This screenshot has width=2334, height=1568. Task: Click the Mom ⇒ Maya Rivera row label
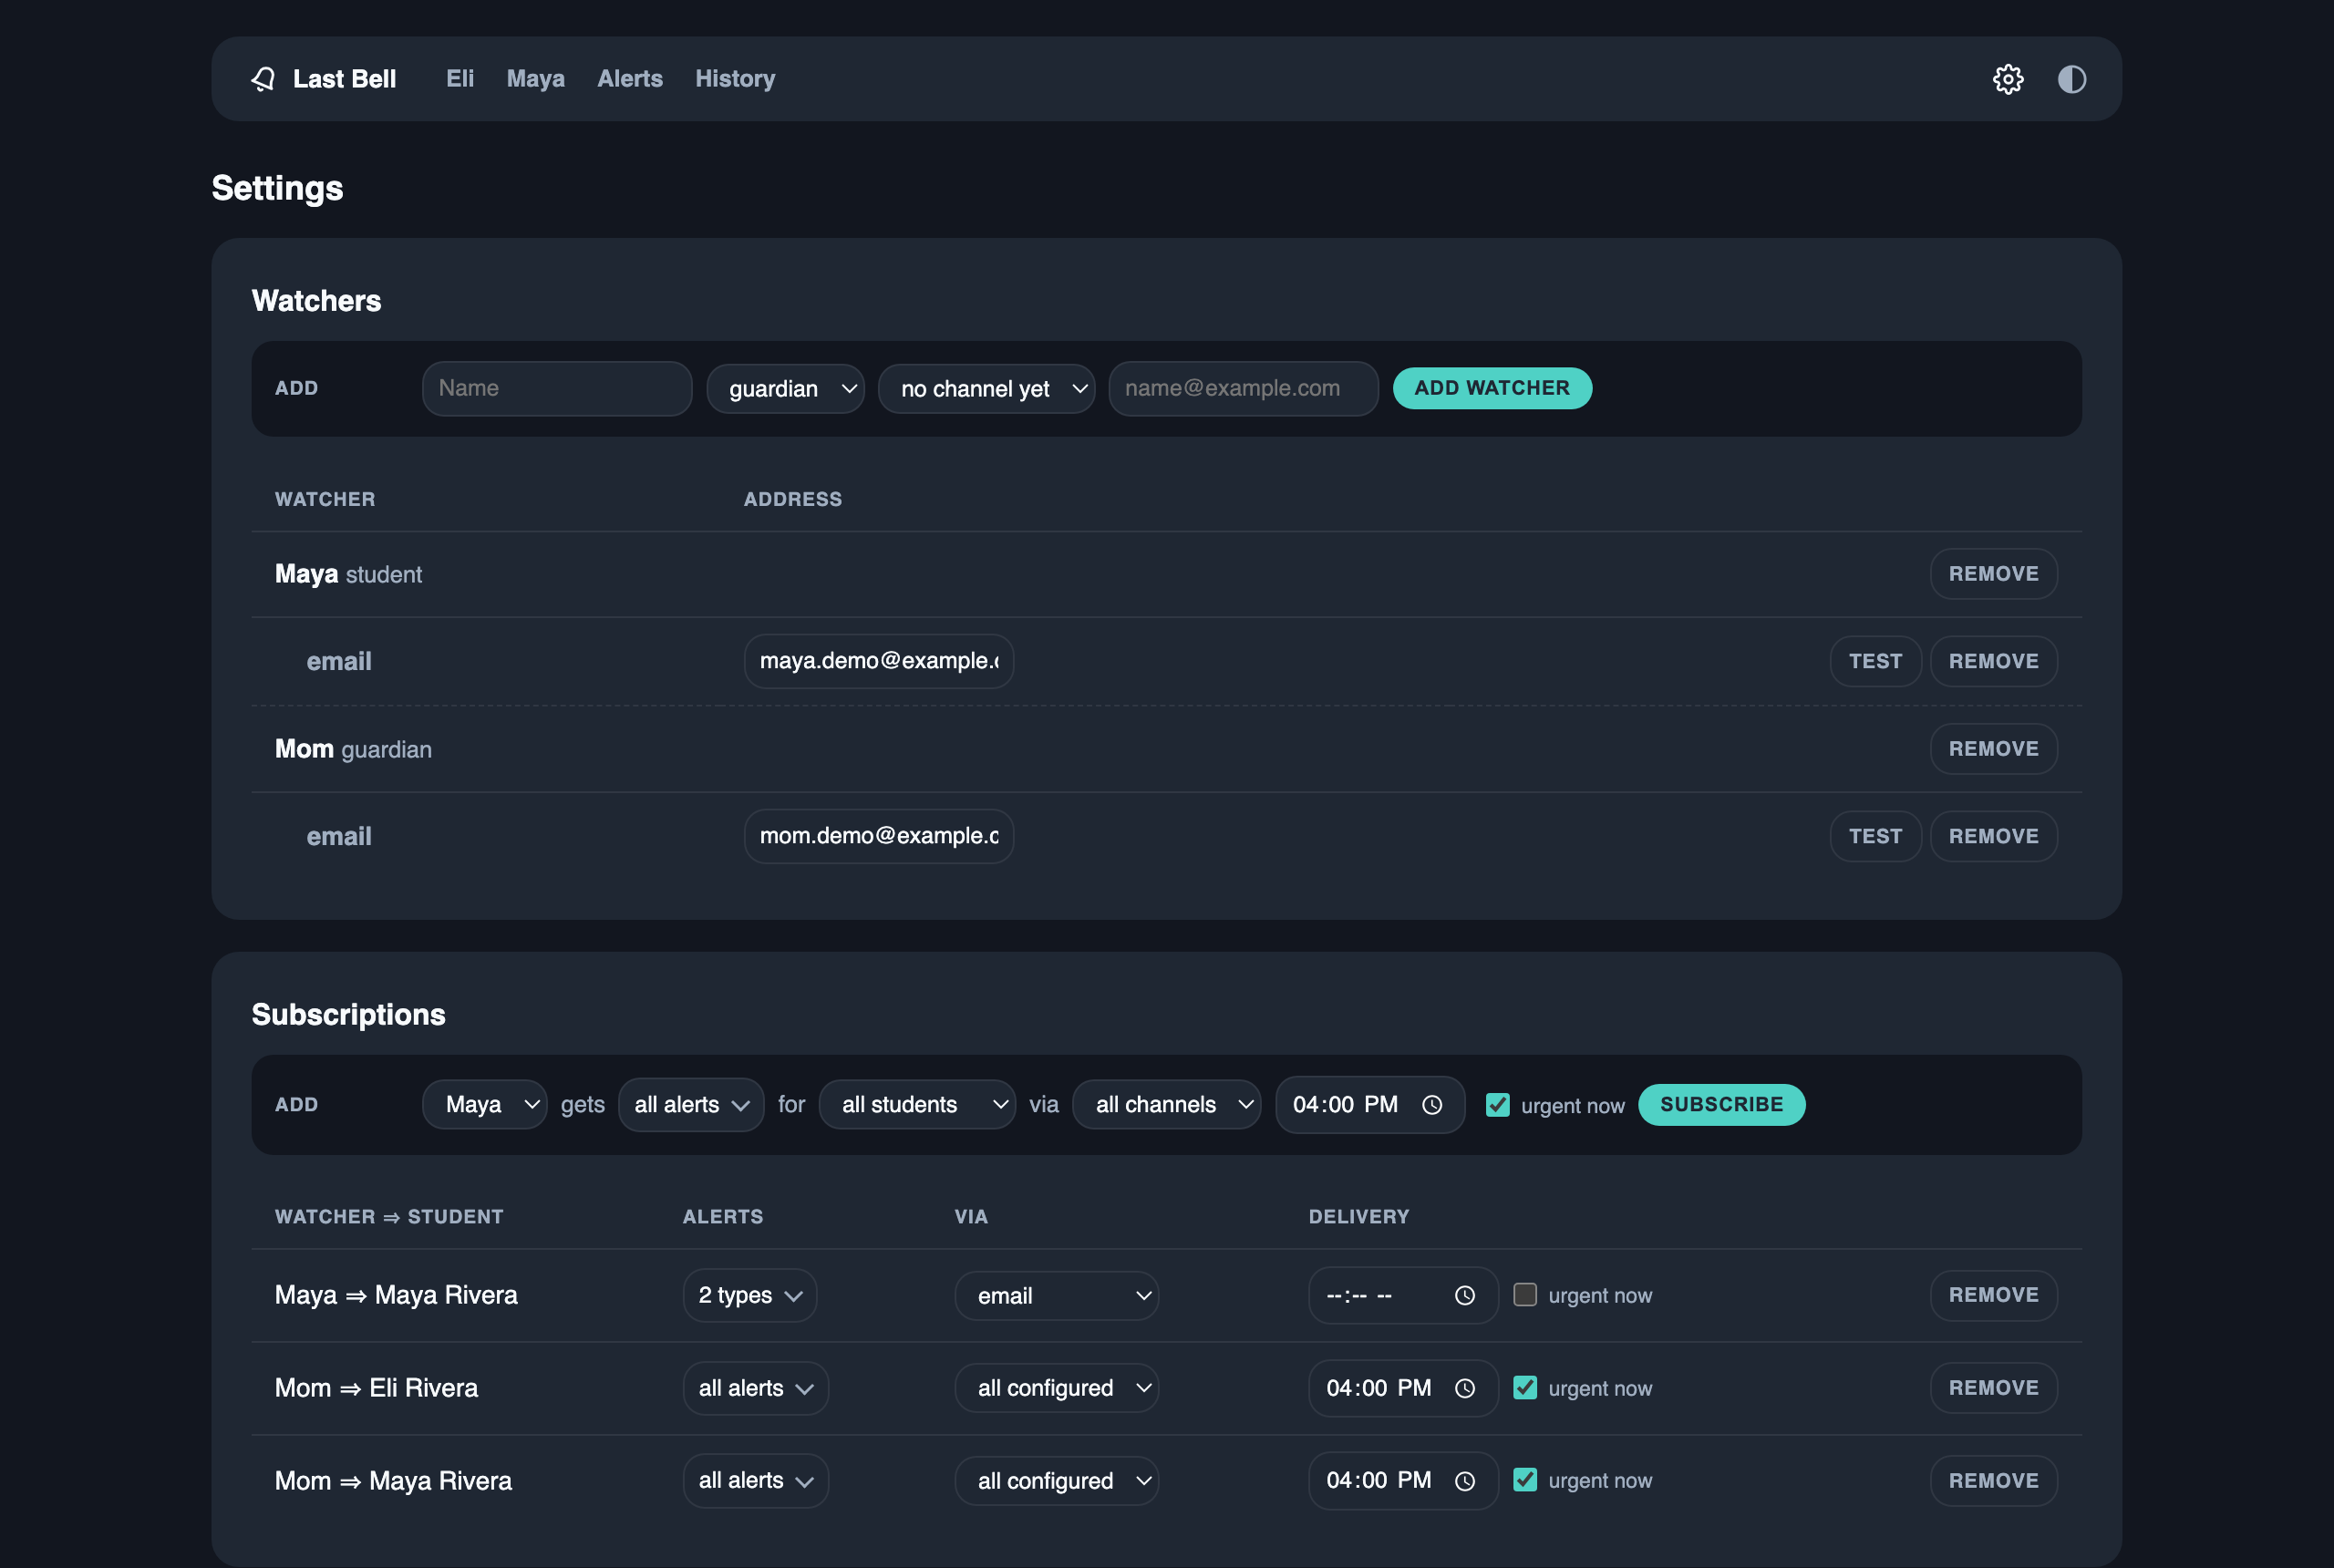coord(393,1481)
